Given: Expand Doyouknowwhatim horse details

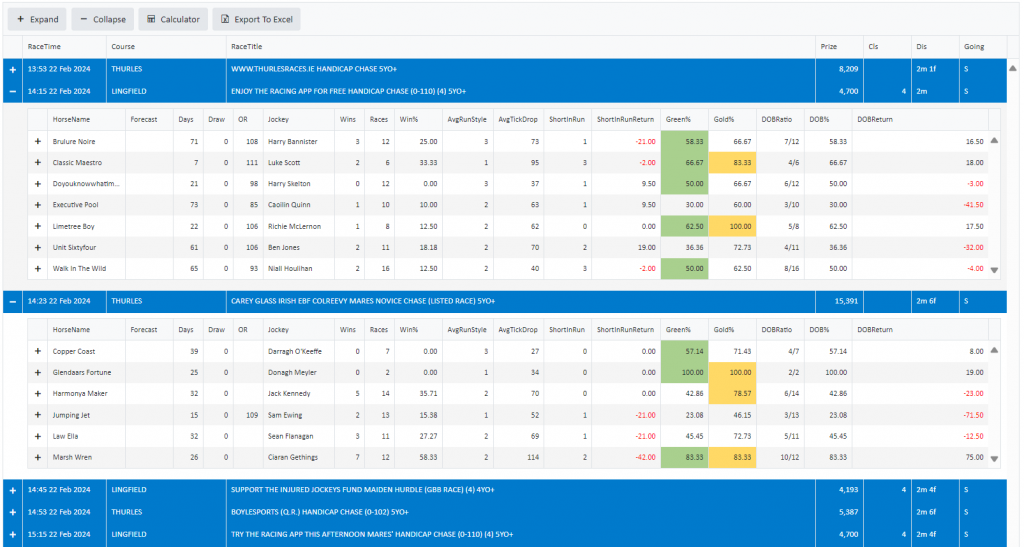Looking at the screenshot, I should [38, 184].
